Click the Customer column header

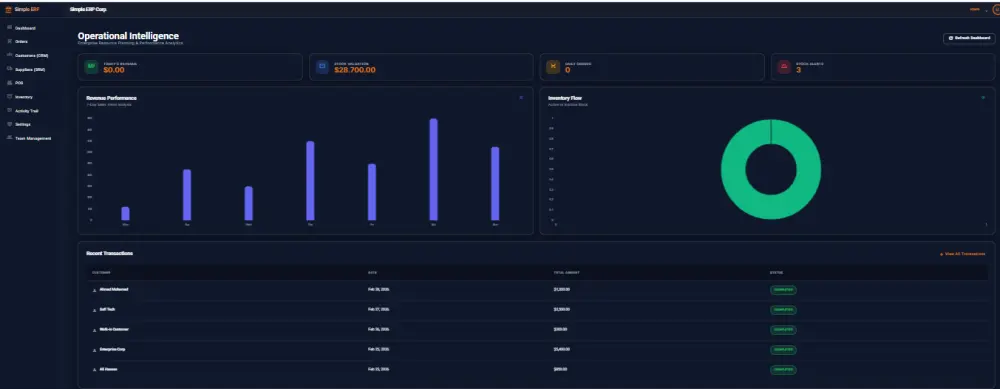coord(101,272)
